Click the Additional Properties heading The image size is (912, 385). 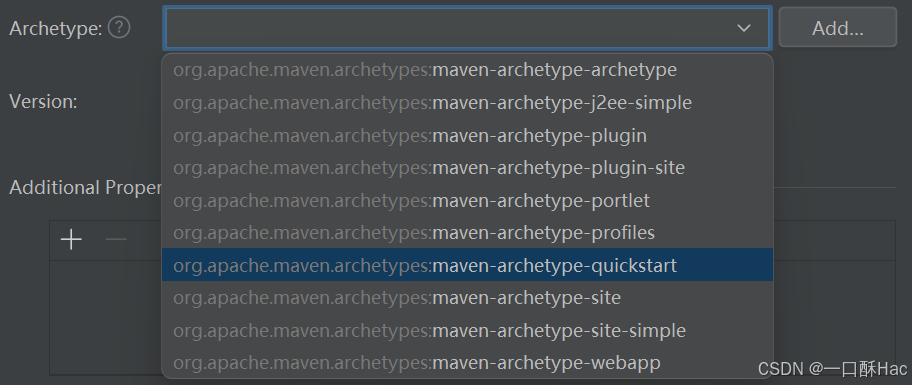click(x=86, y=188)
